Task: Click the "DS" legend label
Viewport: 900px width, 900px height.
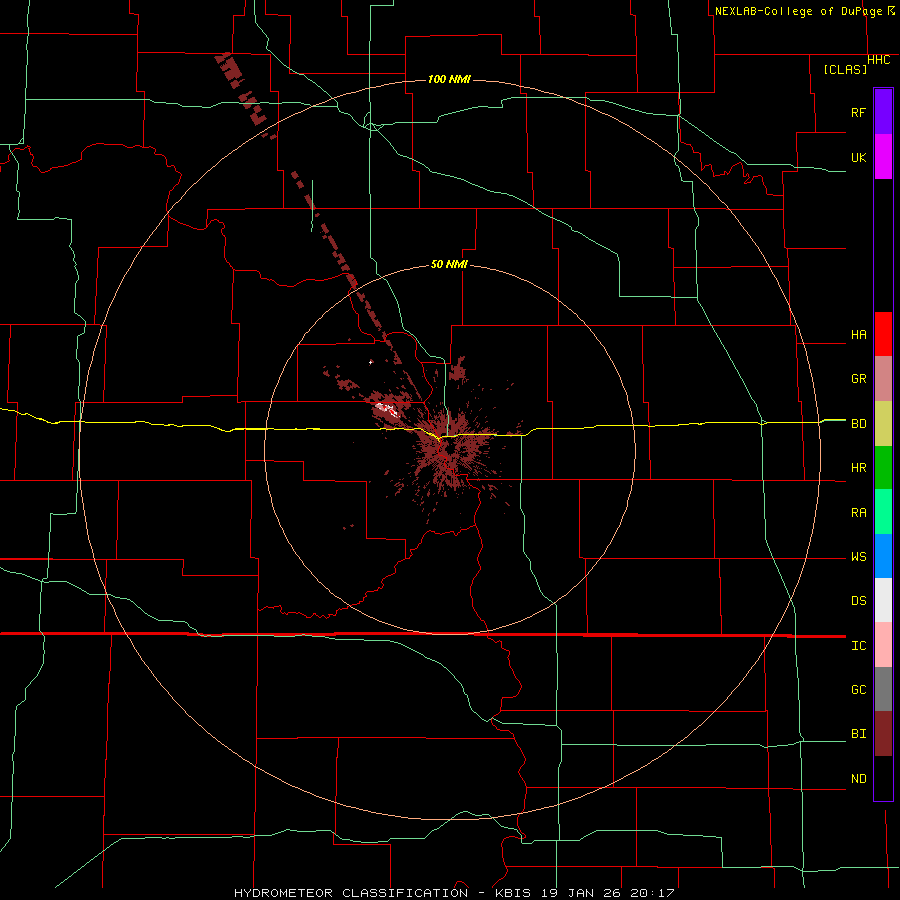Action: (x=858, y=601)
